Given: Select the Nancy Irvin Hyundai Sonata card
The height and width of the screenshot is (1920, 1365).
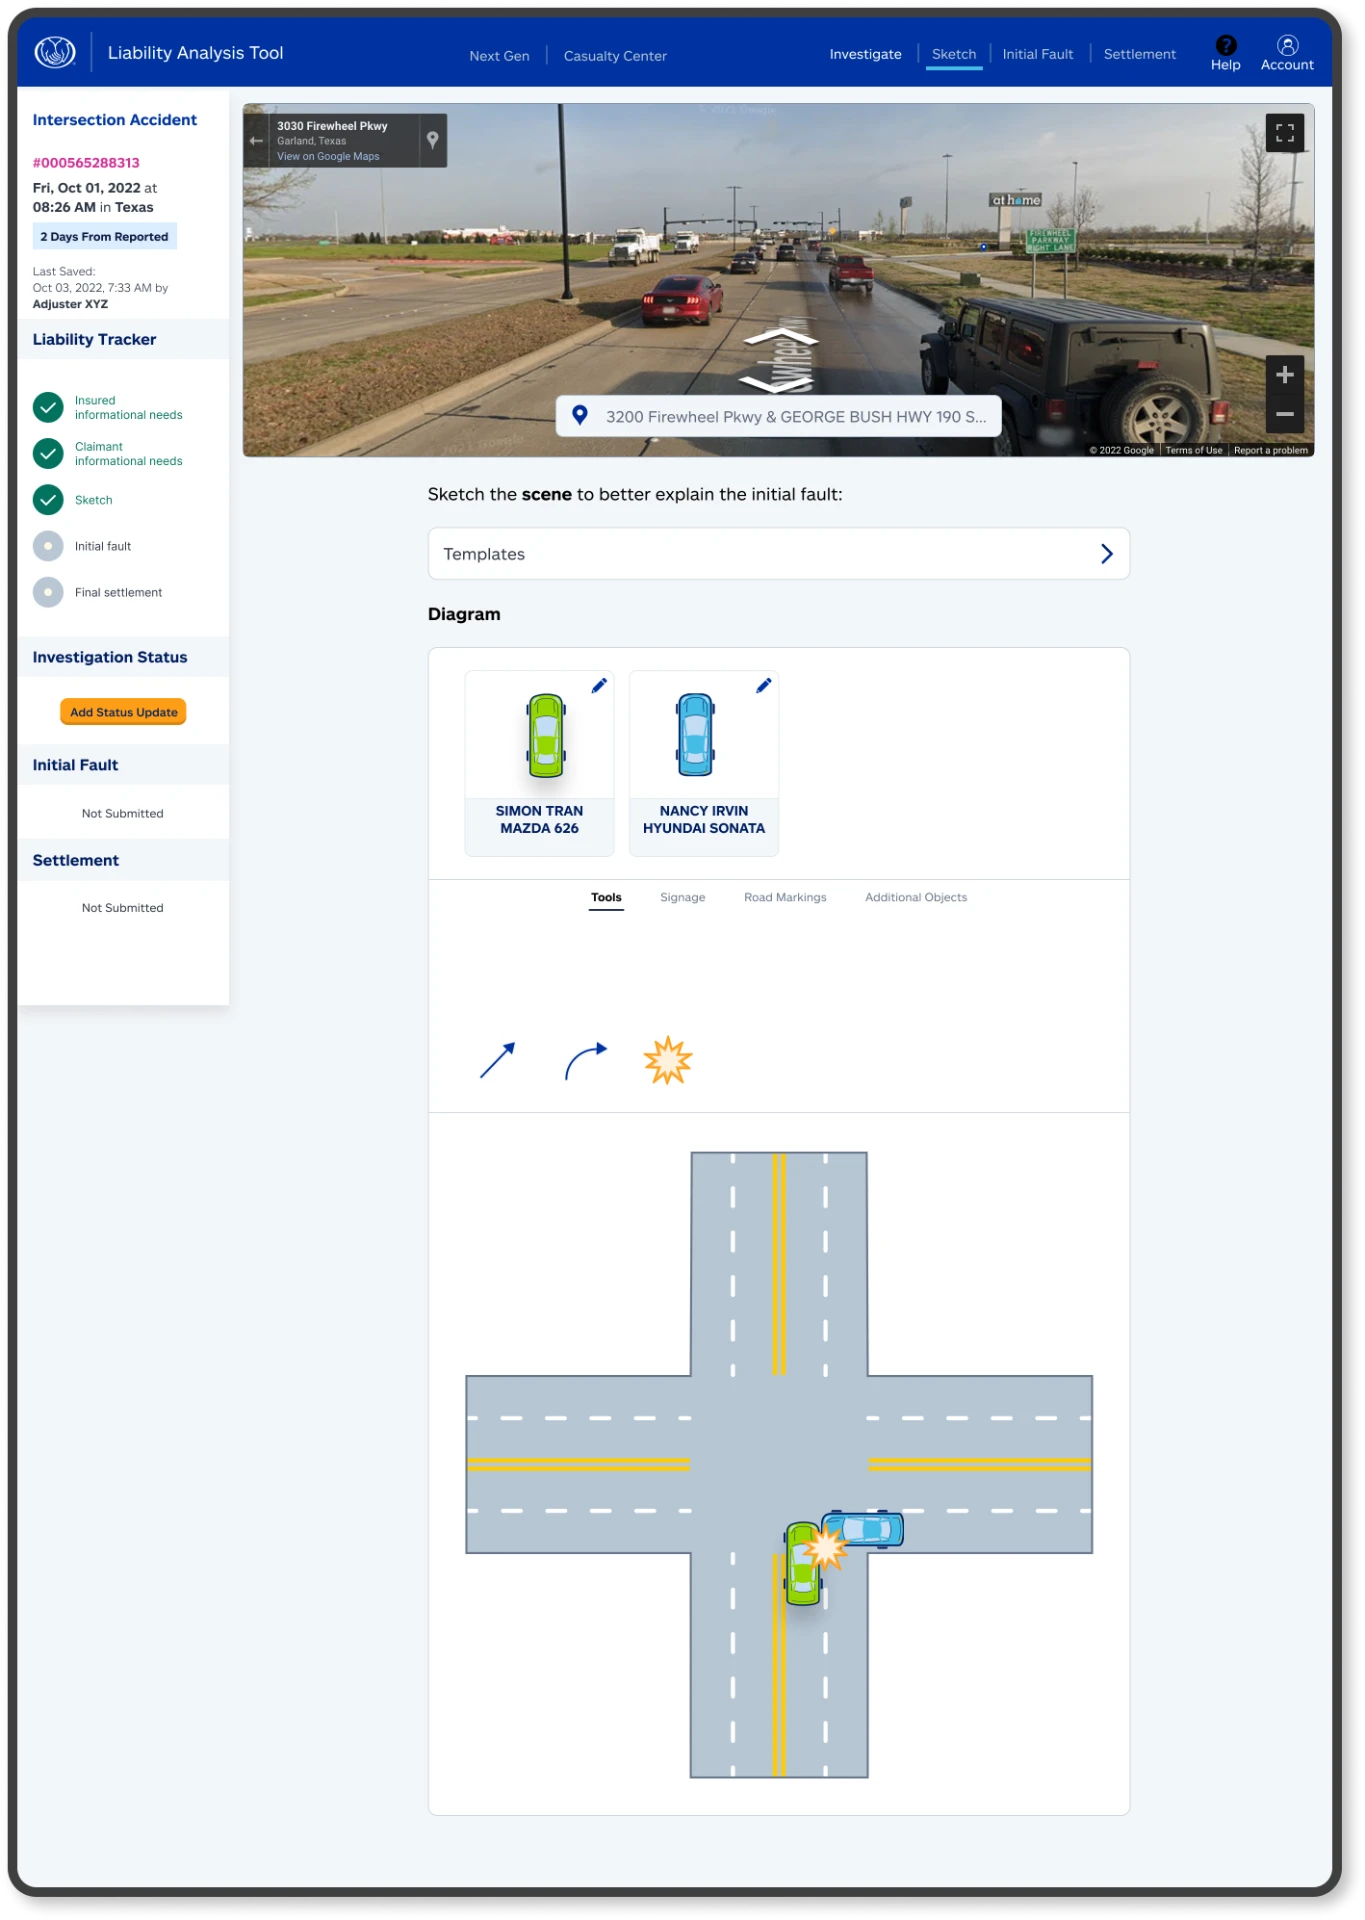Looking at the screenshot, I should click(x=703, y=763).
